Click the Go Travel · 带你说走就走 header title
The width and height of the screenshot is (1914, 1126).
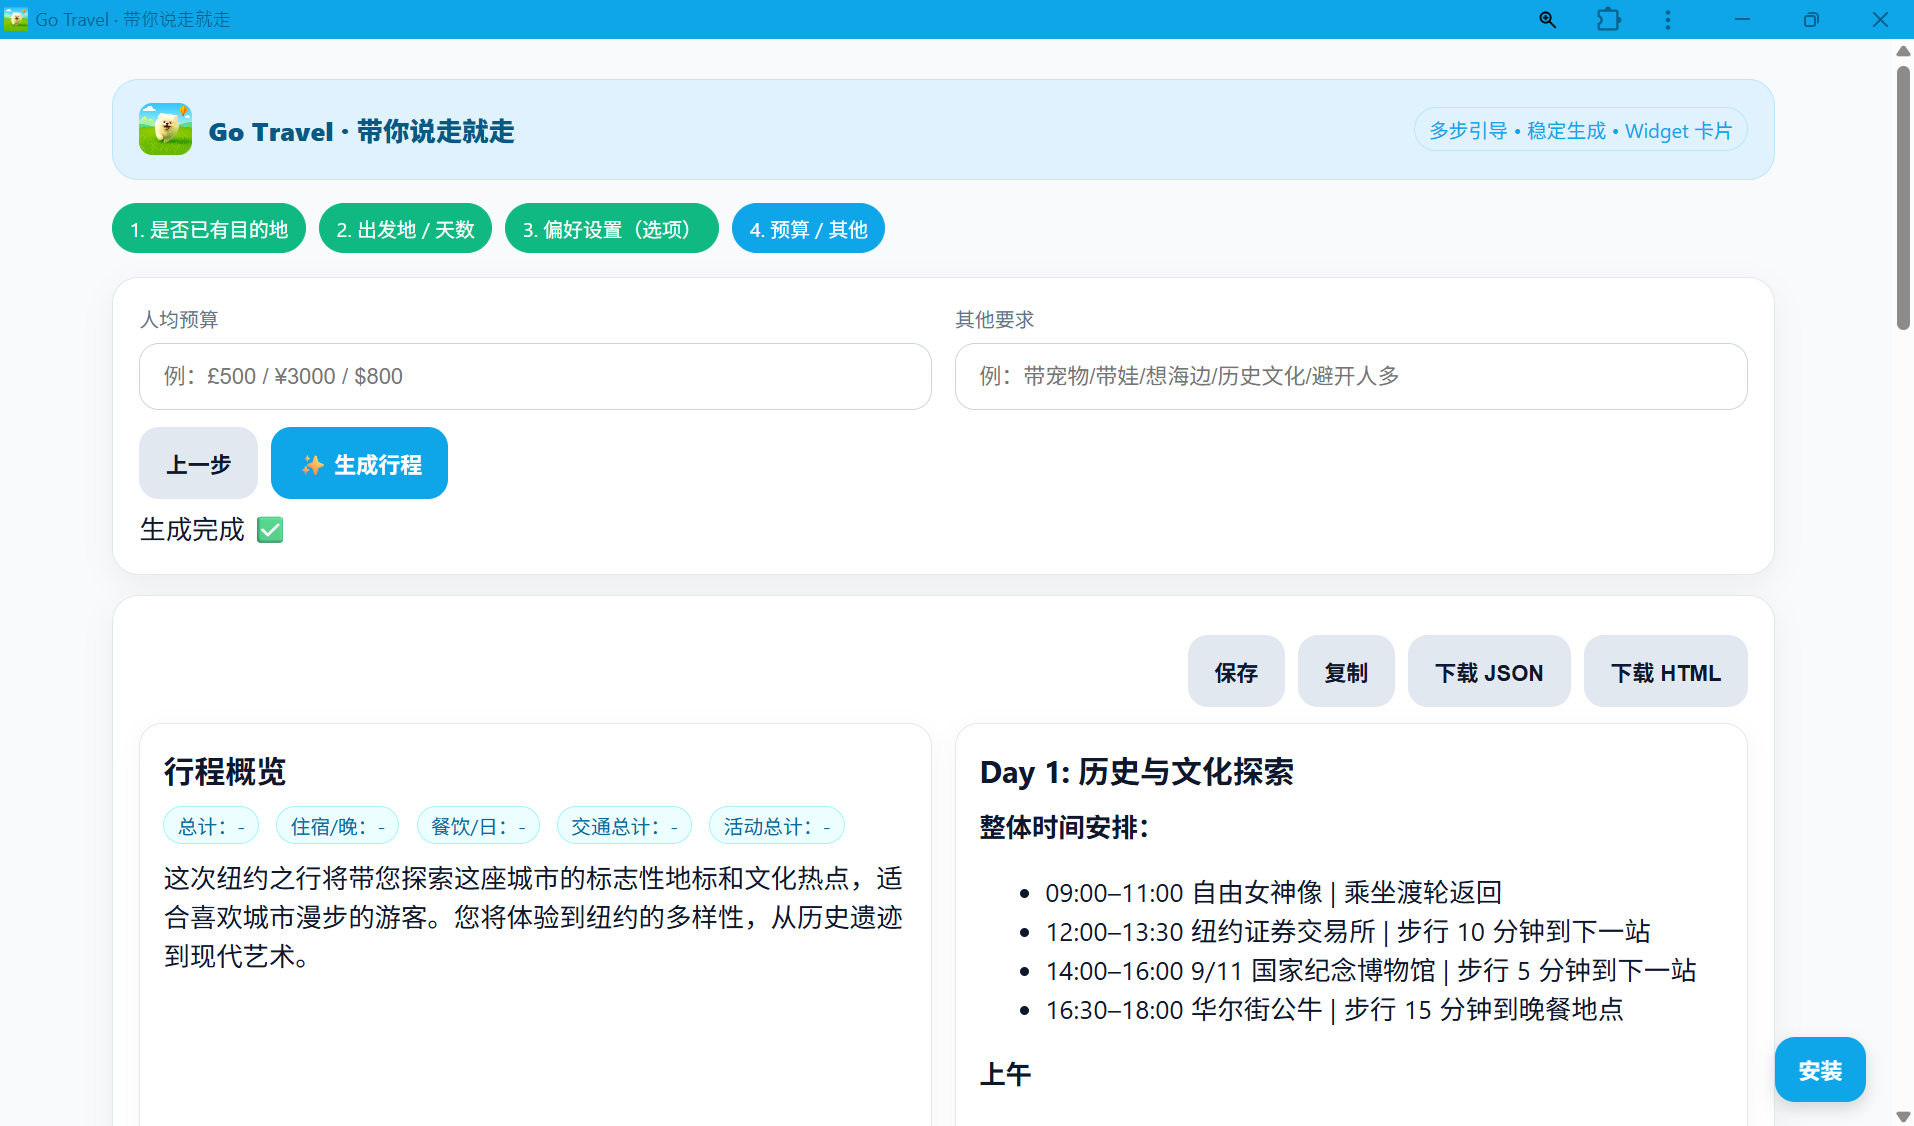click(x=361, y=131)
